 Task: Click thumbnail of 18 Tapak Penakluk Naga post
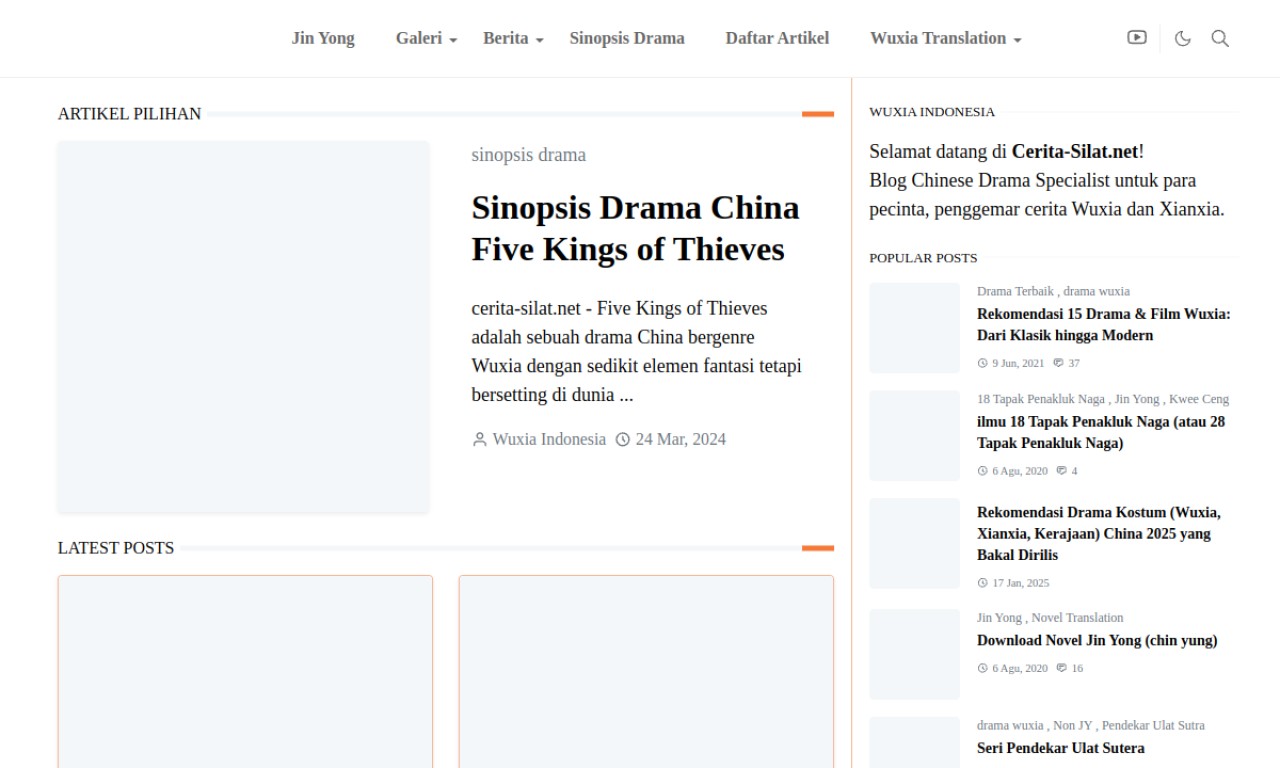[914, 435]
